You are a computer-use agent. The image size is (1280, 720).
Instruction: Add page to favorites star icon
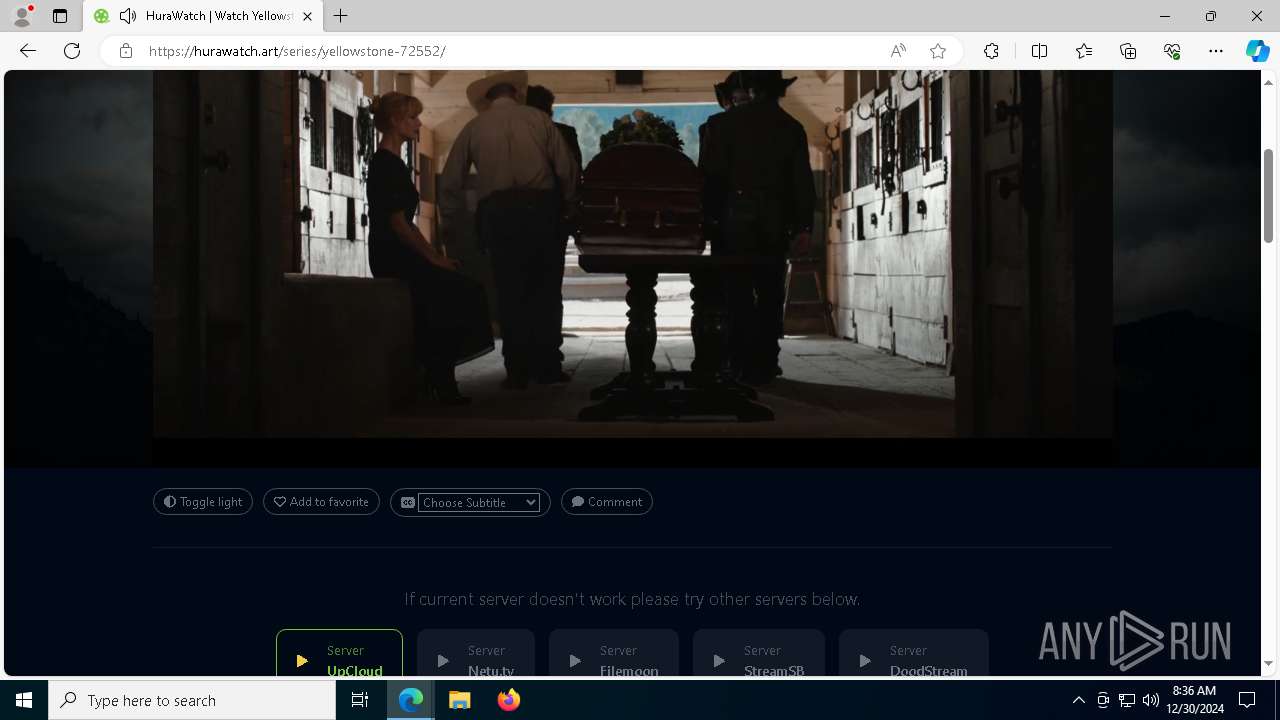(938, 51)
